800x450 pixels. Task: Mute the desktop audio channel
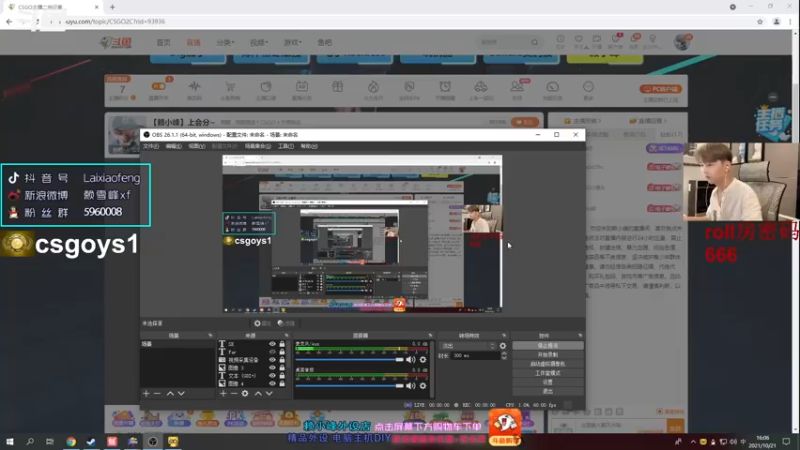click(411, 386)
